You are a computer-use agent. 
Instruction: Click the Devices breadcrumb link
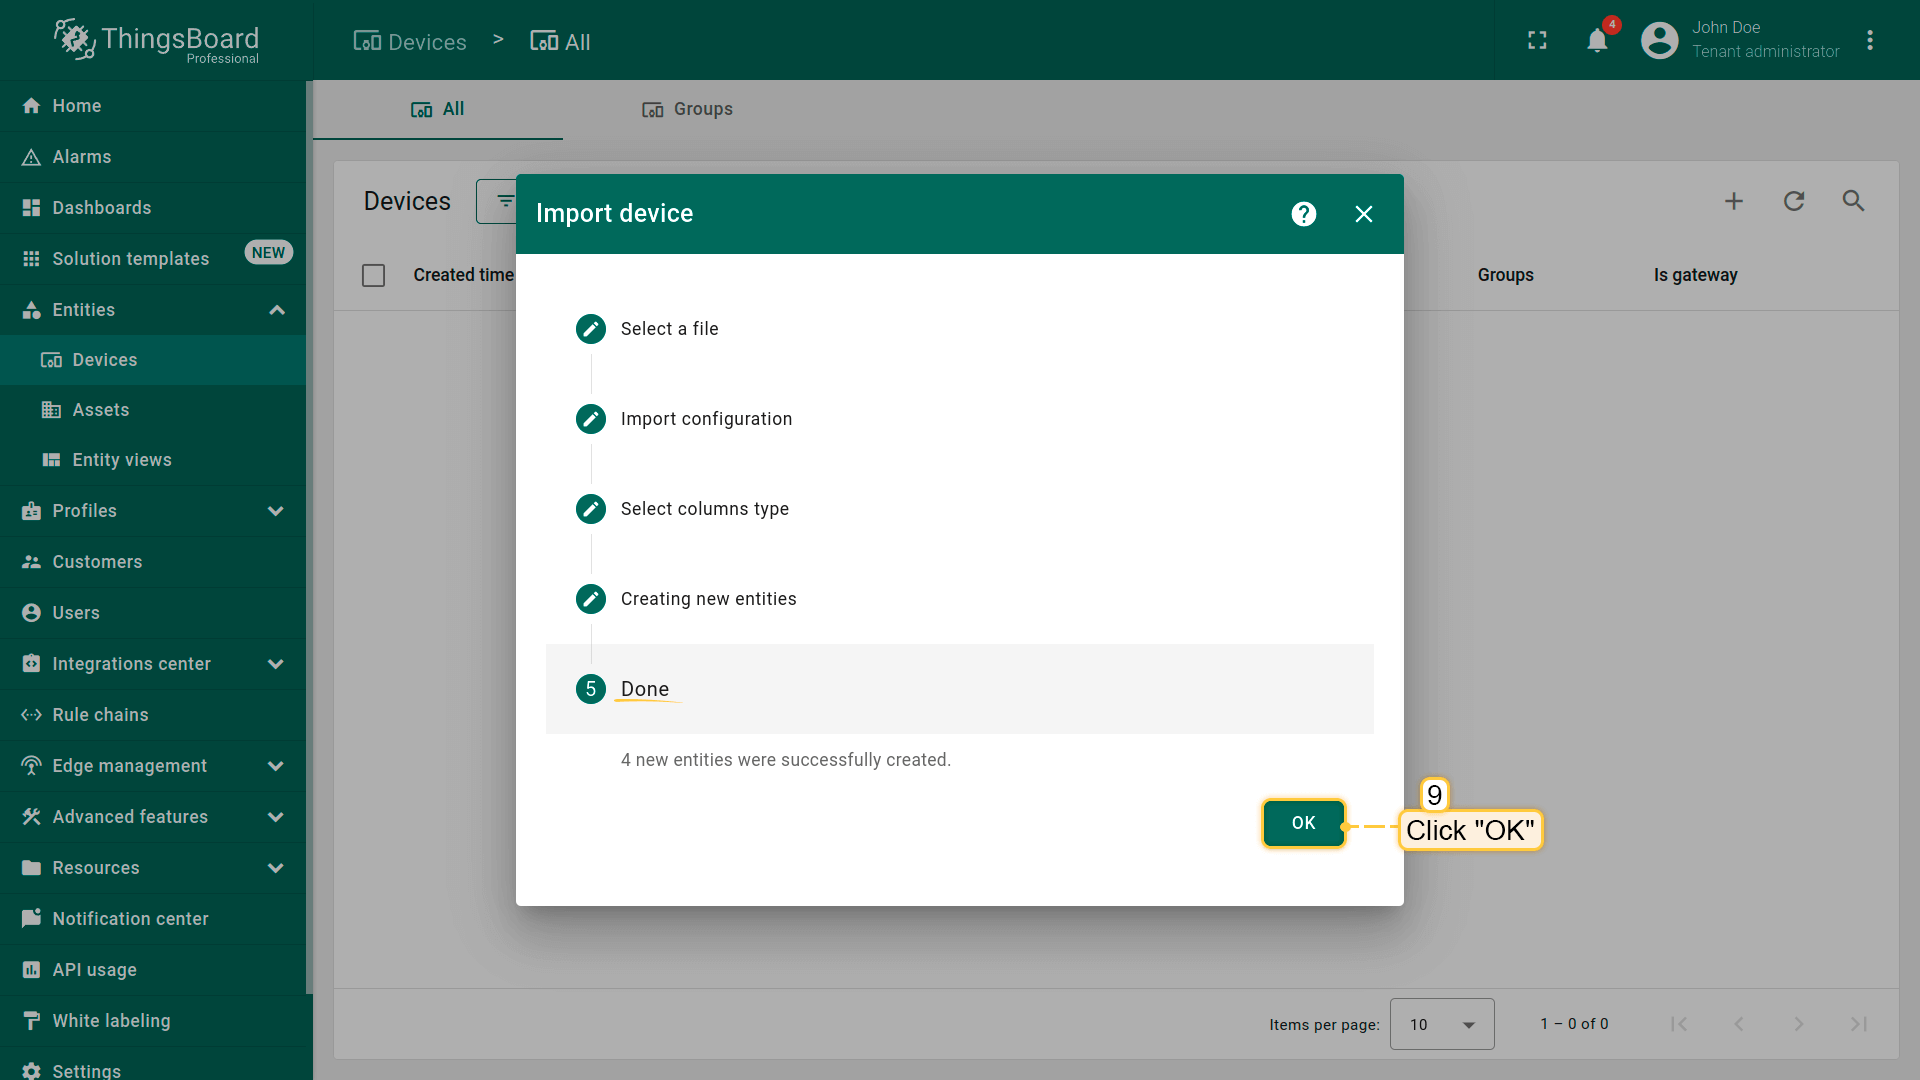pyautogui.click(x=410, y=42)
